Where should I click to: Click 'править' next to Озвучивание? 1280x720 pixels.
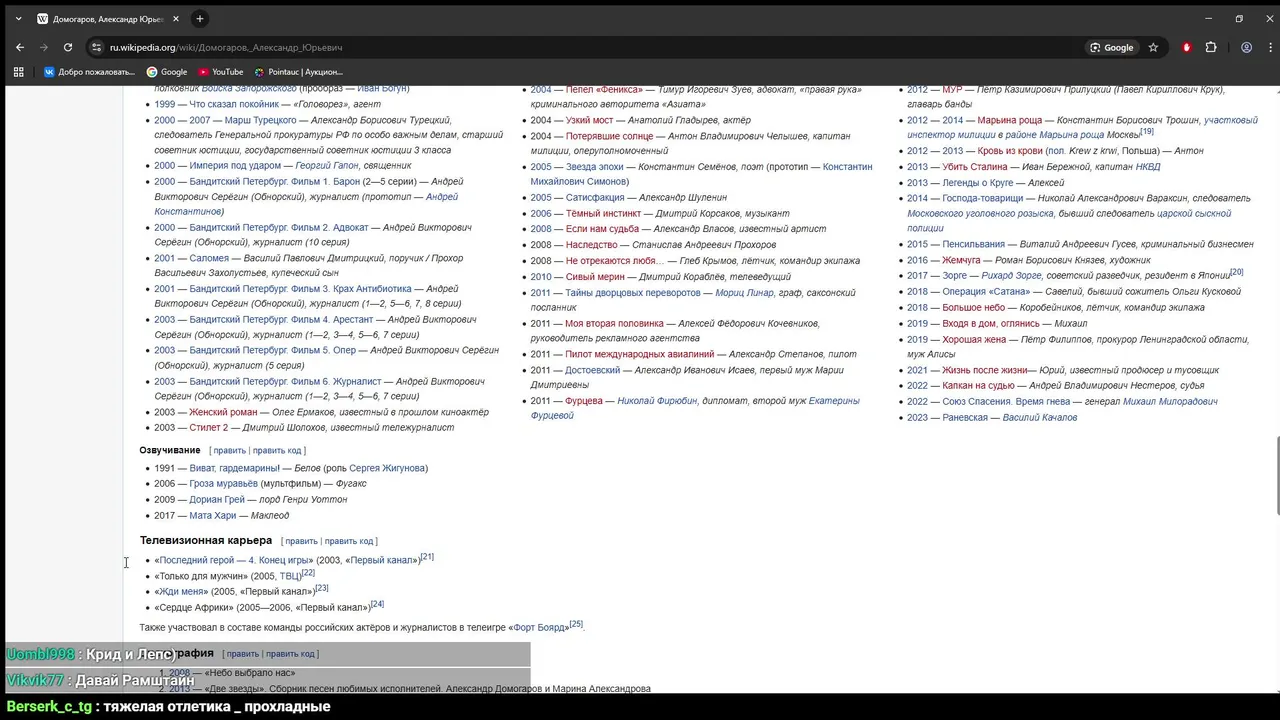229,451
